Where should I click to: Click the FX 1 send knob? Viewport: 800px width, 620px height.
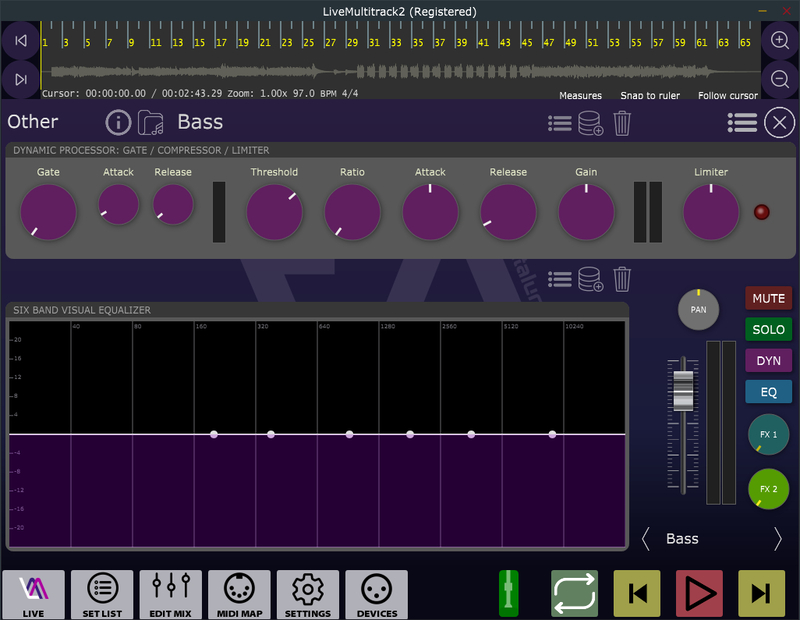pos(768,434)
